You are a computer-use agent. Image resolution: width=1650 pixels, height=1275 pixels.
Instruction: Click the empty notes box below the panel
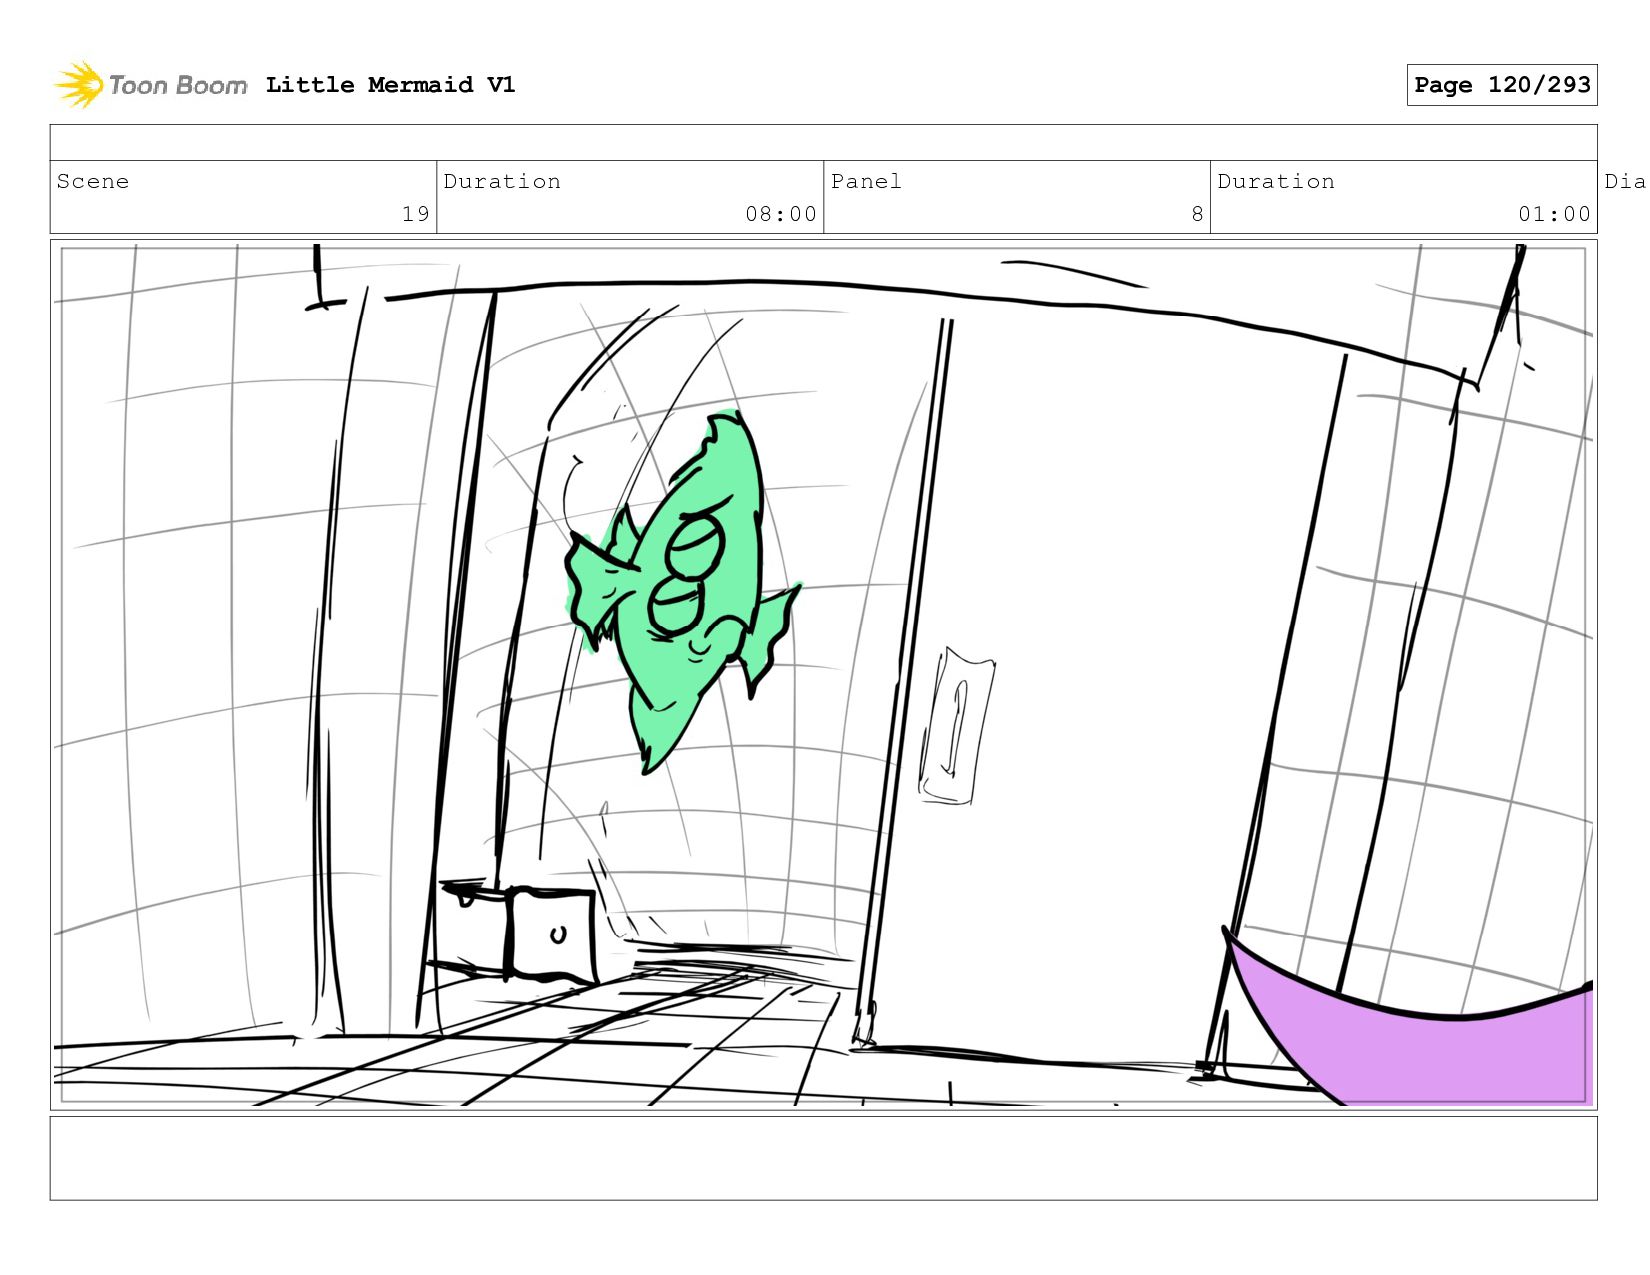[823, 1158]
